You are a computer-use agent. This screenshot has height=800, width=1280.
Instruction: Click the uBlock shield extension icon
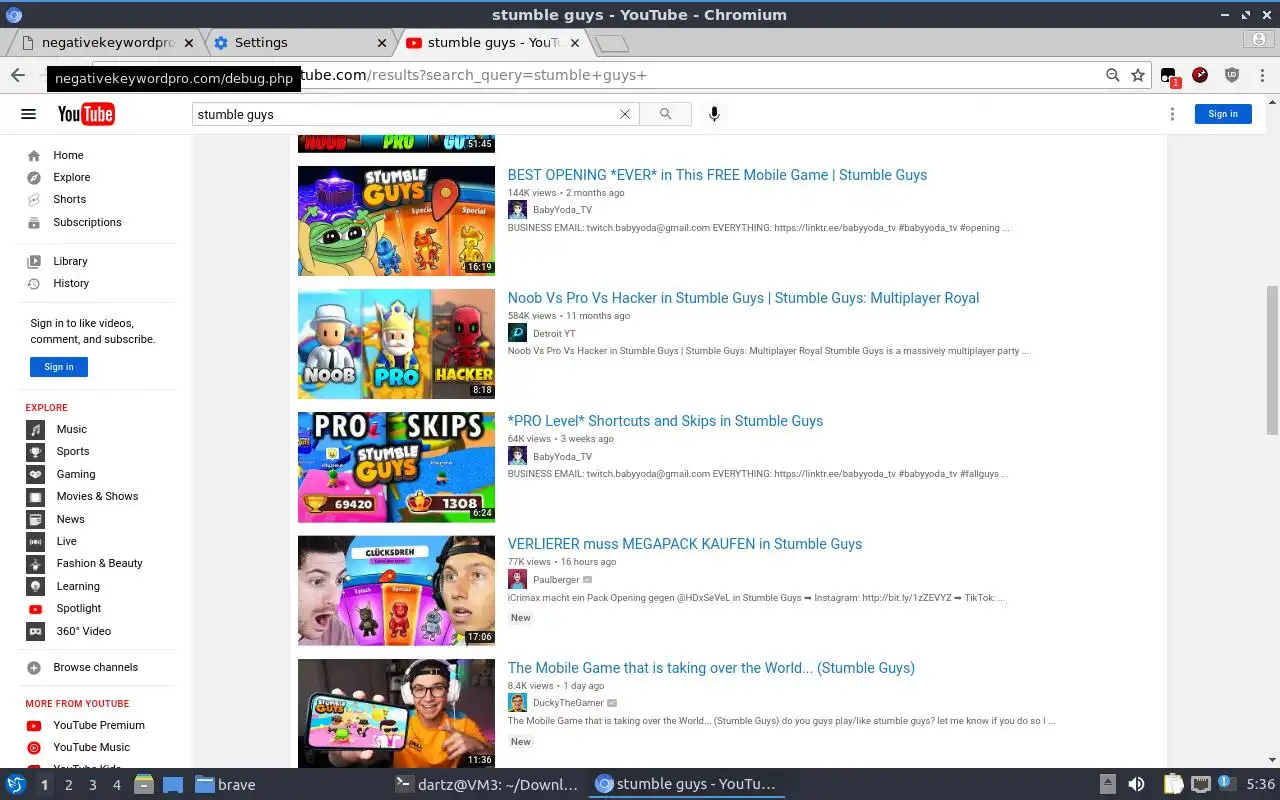click(x=1232, y=75)
